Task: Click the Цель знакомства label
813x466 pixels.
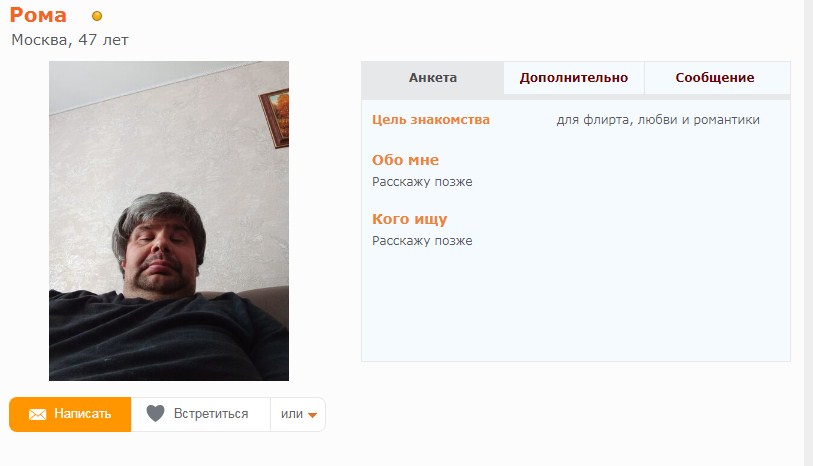Action: [431, 120]
